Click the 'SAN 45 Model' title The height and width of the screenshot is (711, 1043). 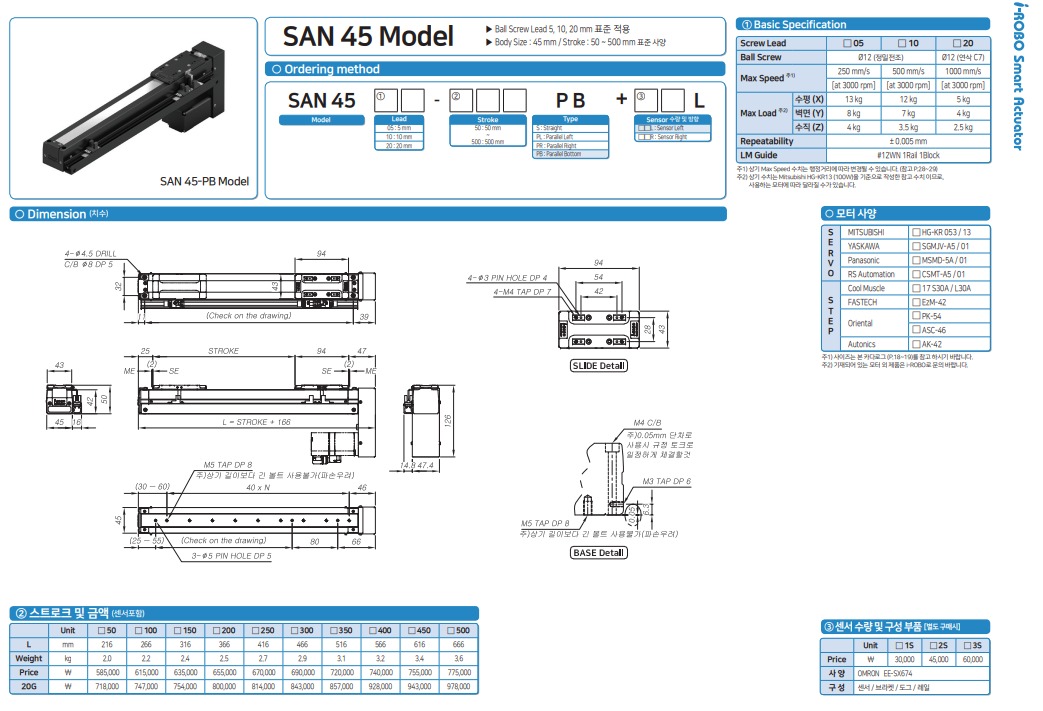368,36
